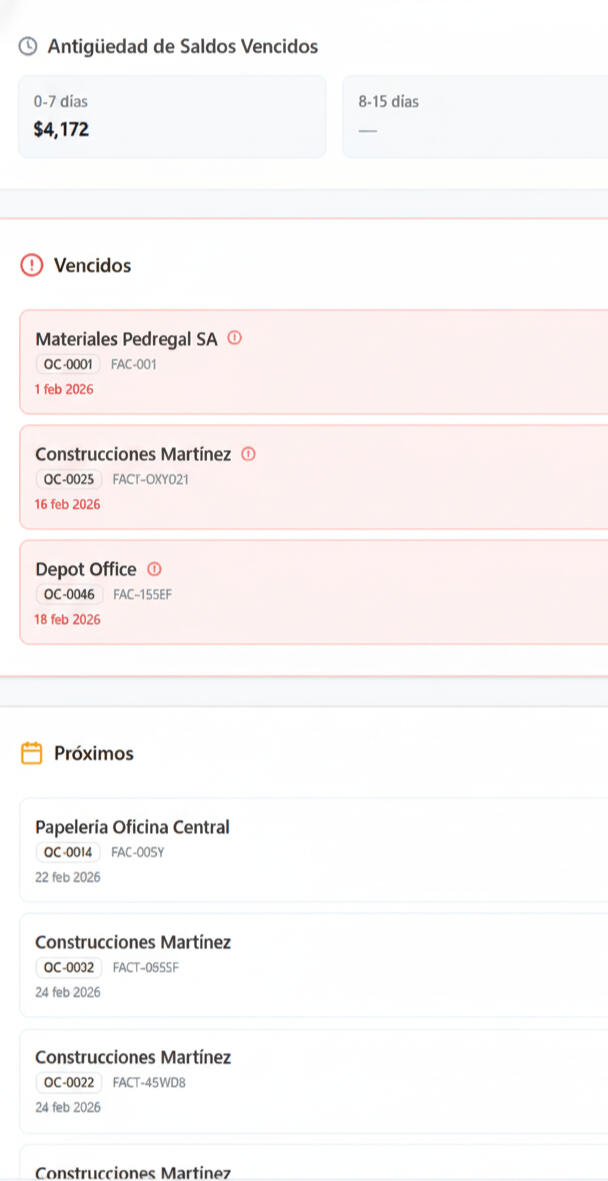This screenshot has height=1181, width=608.
Task: Click invoice number FACT-45WD8
Action: 150,1083
